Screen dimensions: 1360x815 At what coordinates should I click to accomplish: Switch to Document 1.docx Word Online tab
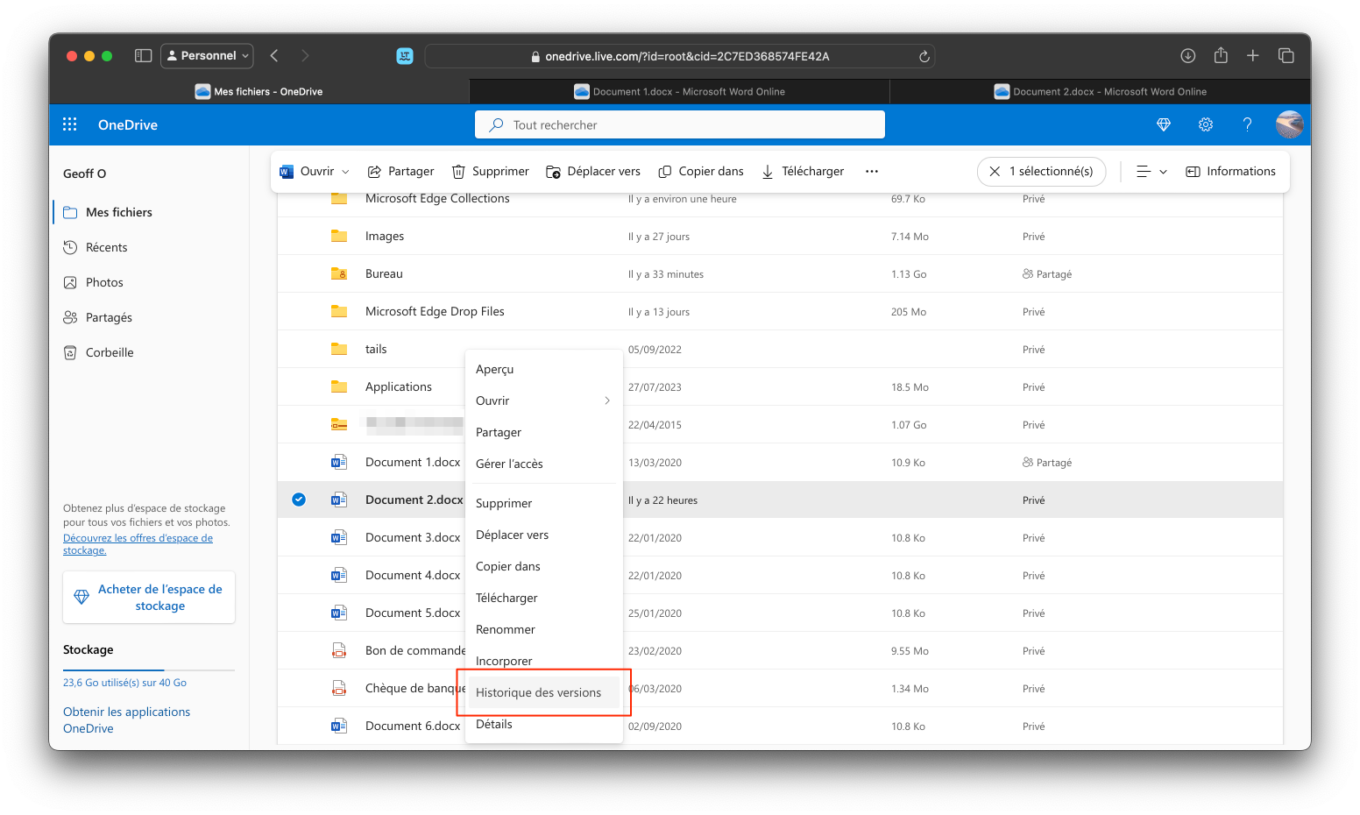[x=679, y=92]
